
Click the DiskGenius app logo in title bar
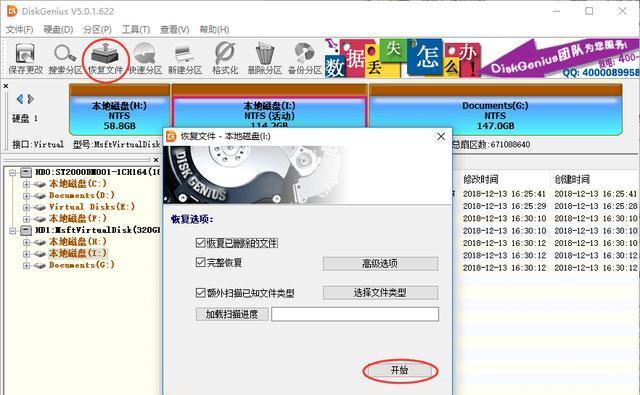(x=12, y=11)
